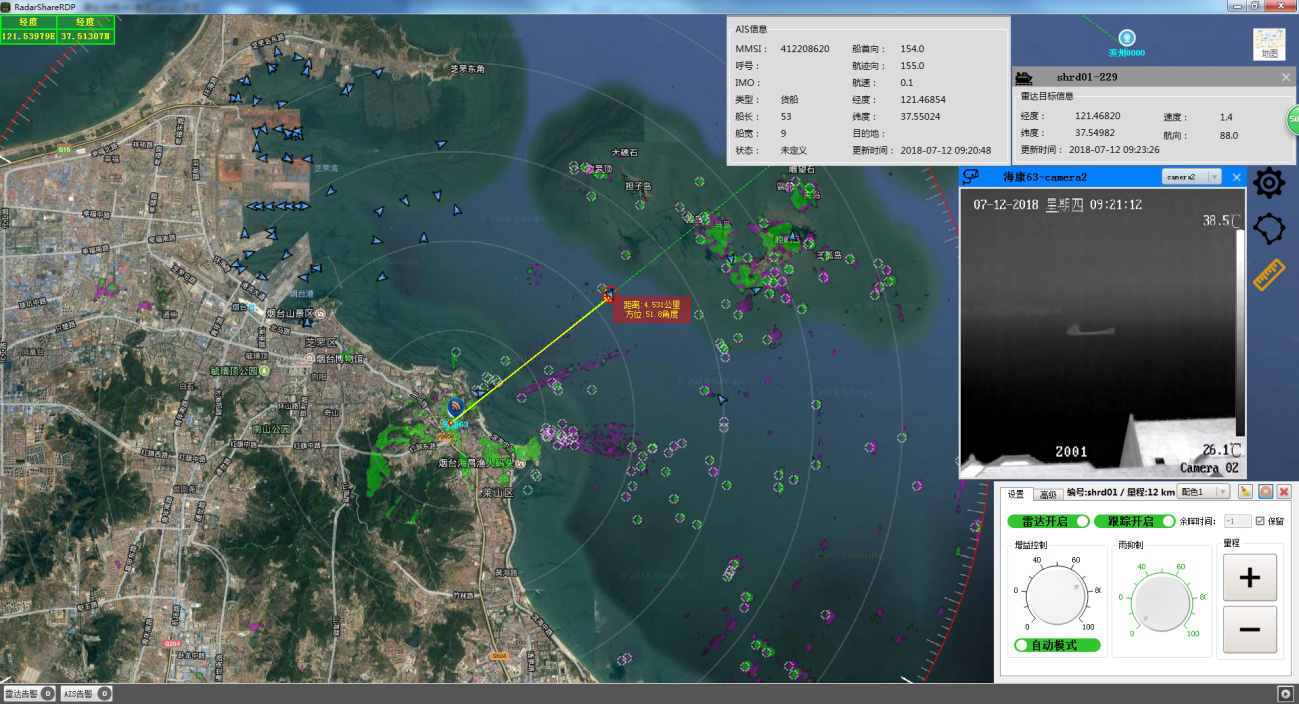Expand the 配色1 color scheme dropdown
Screen dimensions: 1299x704
(x=1203, y=492)
